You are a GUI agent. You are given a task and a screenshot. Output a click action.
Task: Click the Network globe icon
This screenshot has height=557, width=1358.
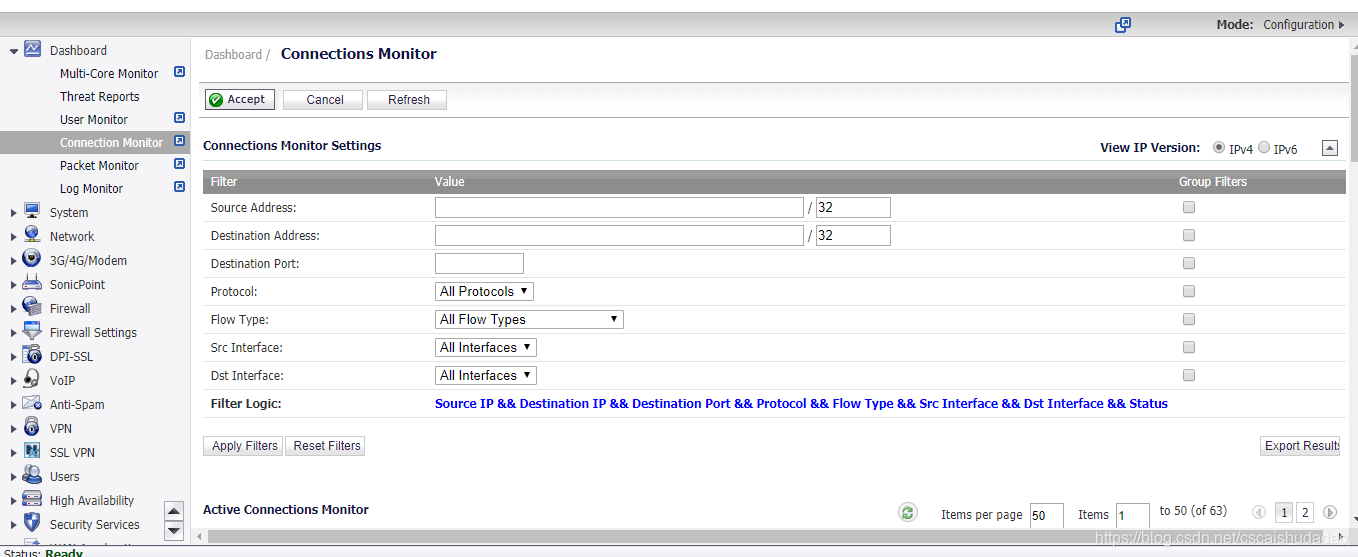(32, 235)
